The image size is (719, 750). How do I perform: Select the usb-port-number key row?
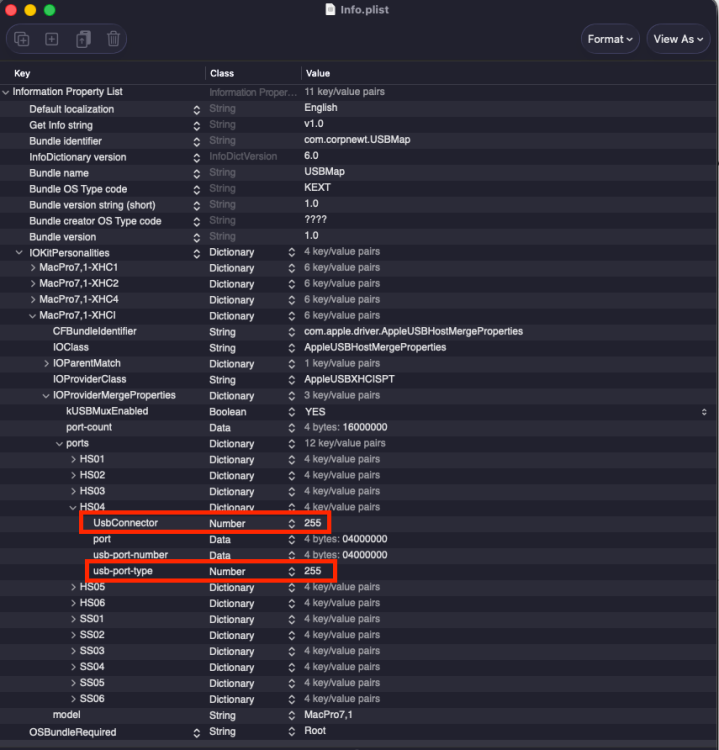coord(130,555)
